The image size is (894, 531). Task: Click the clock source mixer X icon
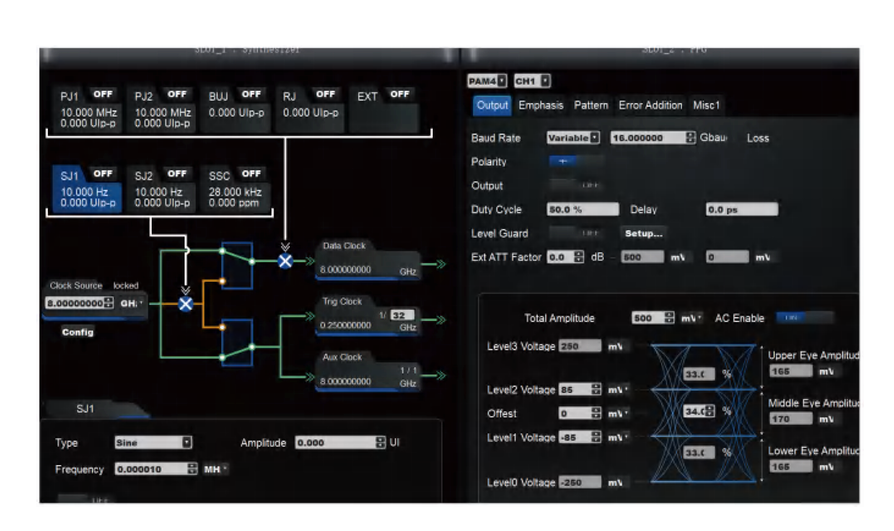(x=185, y=304)
